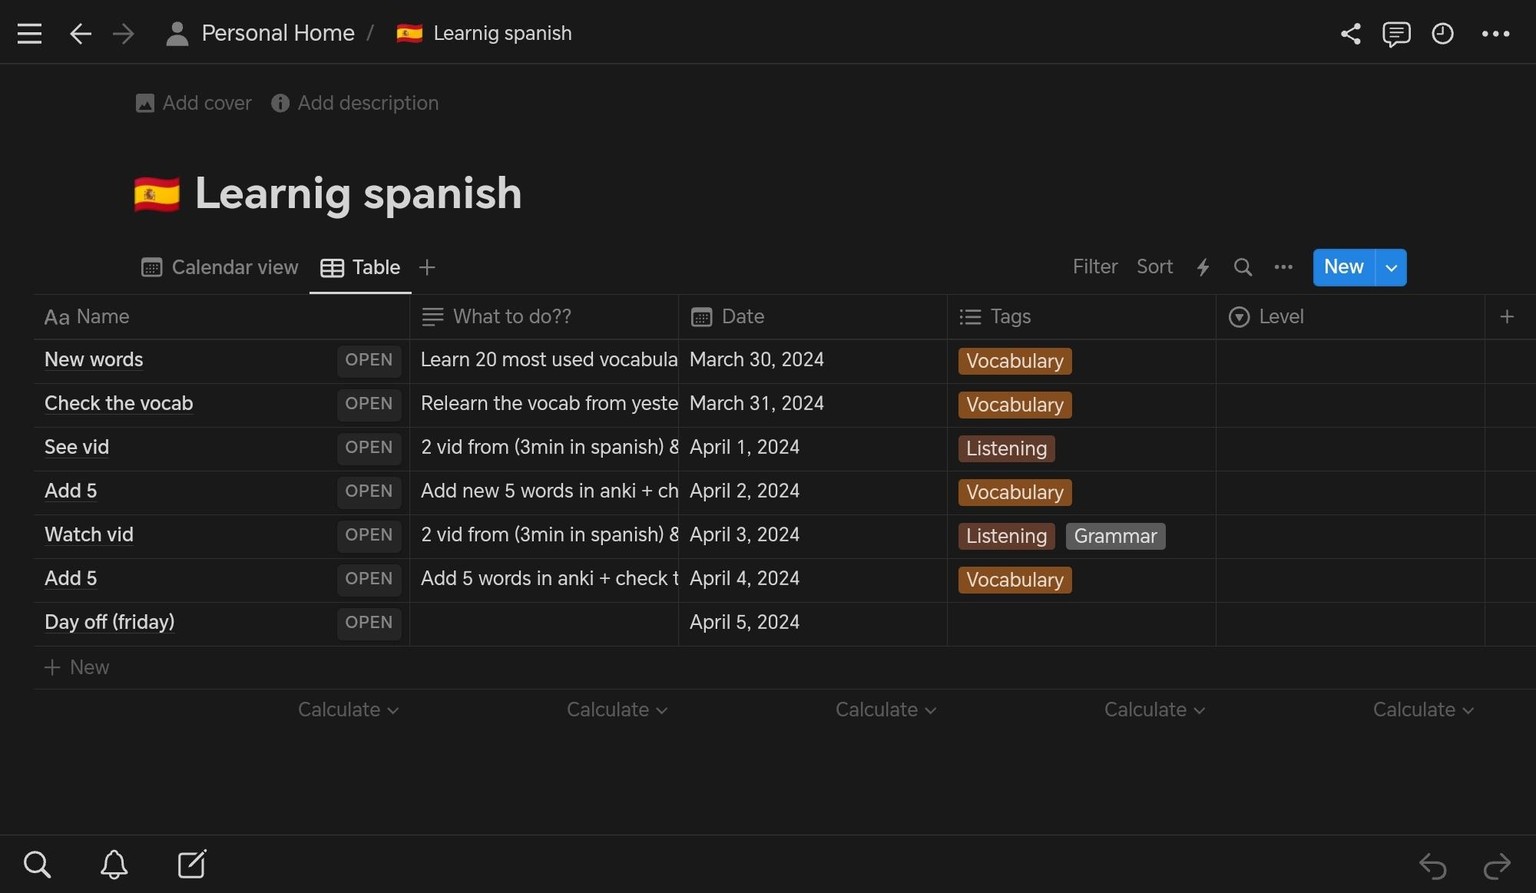Expand Calculate under Name column
The image size is (1536, 893).
pyautogui.click(x=348, y=709)
